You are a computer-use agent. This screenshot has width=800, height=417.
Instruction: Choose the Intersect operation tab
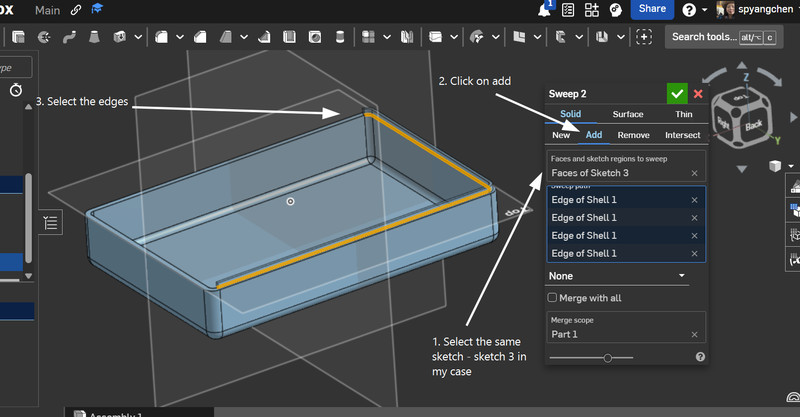click(x=682, y=135)
